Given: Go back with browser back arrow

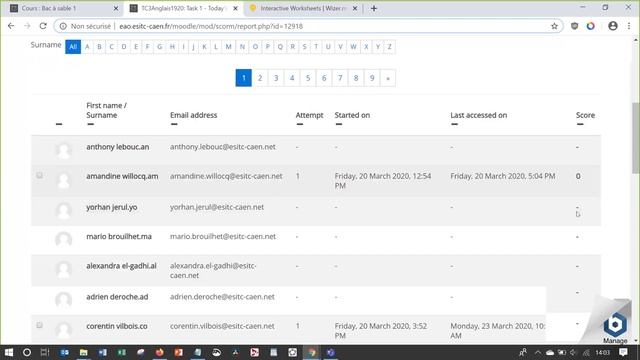Looking at the screenshot, I should 11,26.
